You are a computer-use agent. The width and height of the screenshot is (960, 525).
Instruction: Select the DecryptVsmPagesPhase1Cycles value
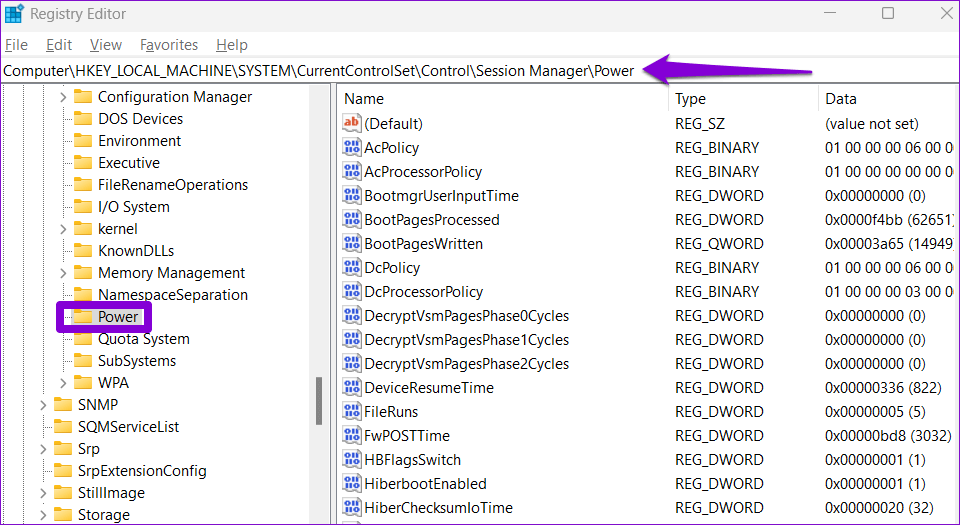pyautogui.click(x=467, y=340)
